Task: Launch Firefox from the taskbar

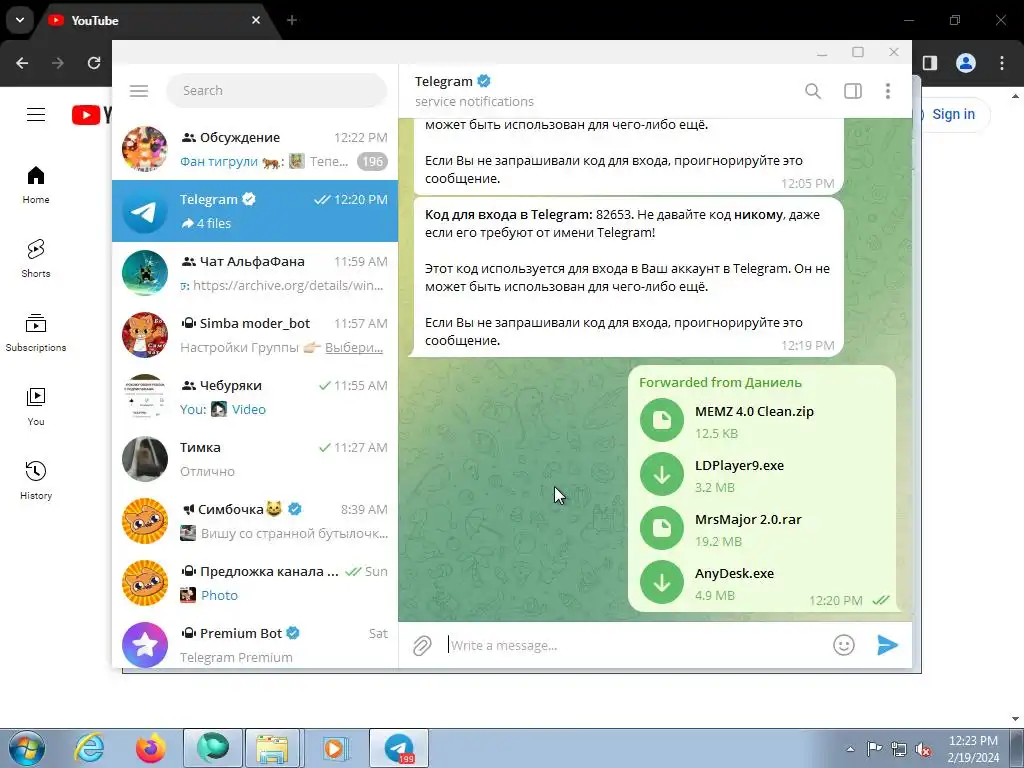Action: pos(151,748)
